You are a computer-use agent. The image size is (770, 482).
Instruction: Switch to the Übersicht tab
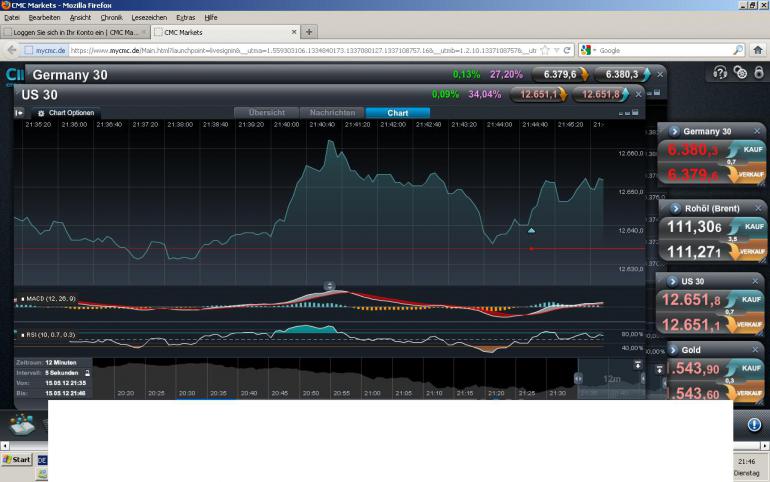pyautogui.click(x=266, y=112)
